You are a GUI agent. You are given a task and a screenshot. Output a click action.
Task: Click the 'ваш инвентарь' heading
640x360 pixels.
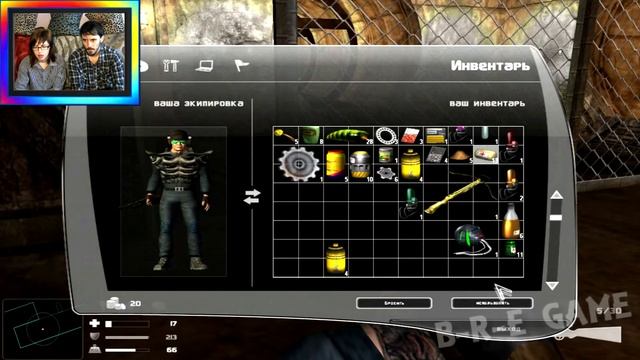[x=487, y=103]
